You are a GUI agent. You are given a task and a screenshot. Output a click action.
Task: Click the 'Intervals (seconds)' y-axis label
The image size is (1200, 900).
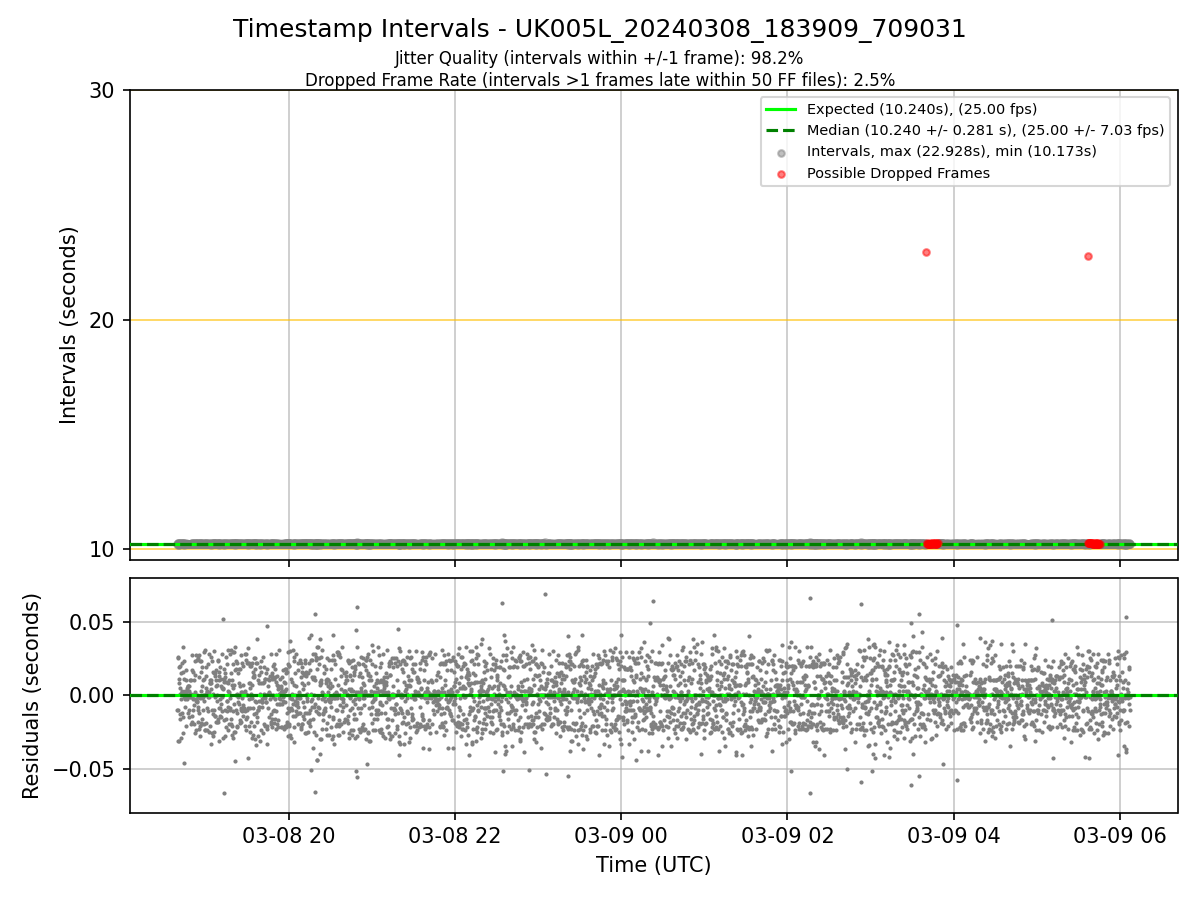[68, 325]
